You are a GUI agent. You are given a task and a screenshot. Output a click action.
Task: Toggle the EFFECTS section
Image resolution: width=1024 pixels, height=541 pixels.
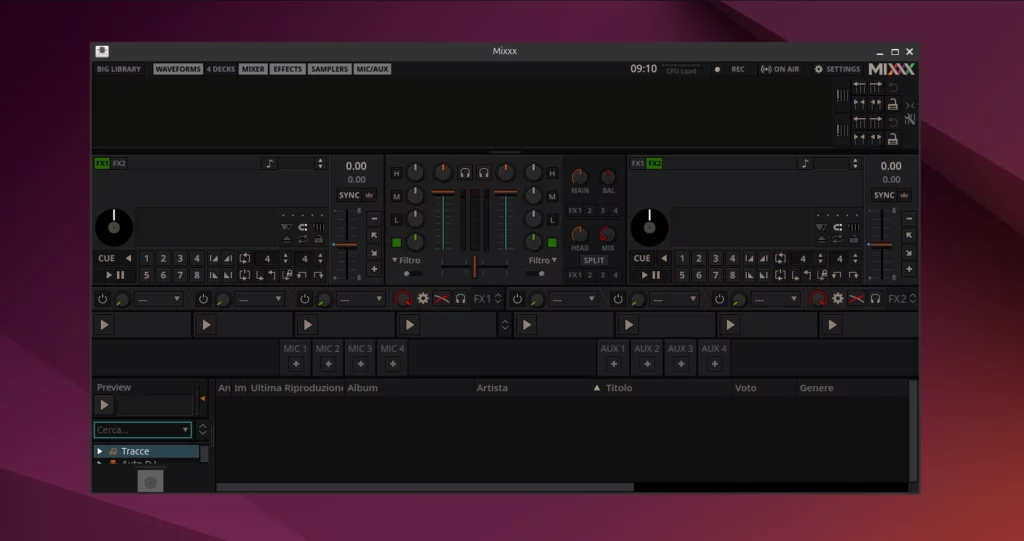tap(287, 69)
